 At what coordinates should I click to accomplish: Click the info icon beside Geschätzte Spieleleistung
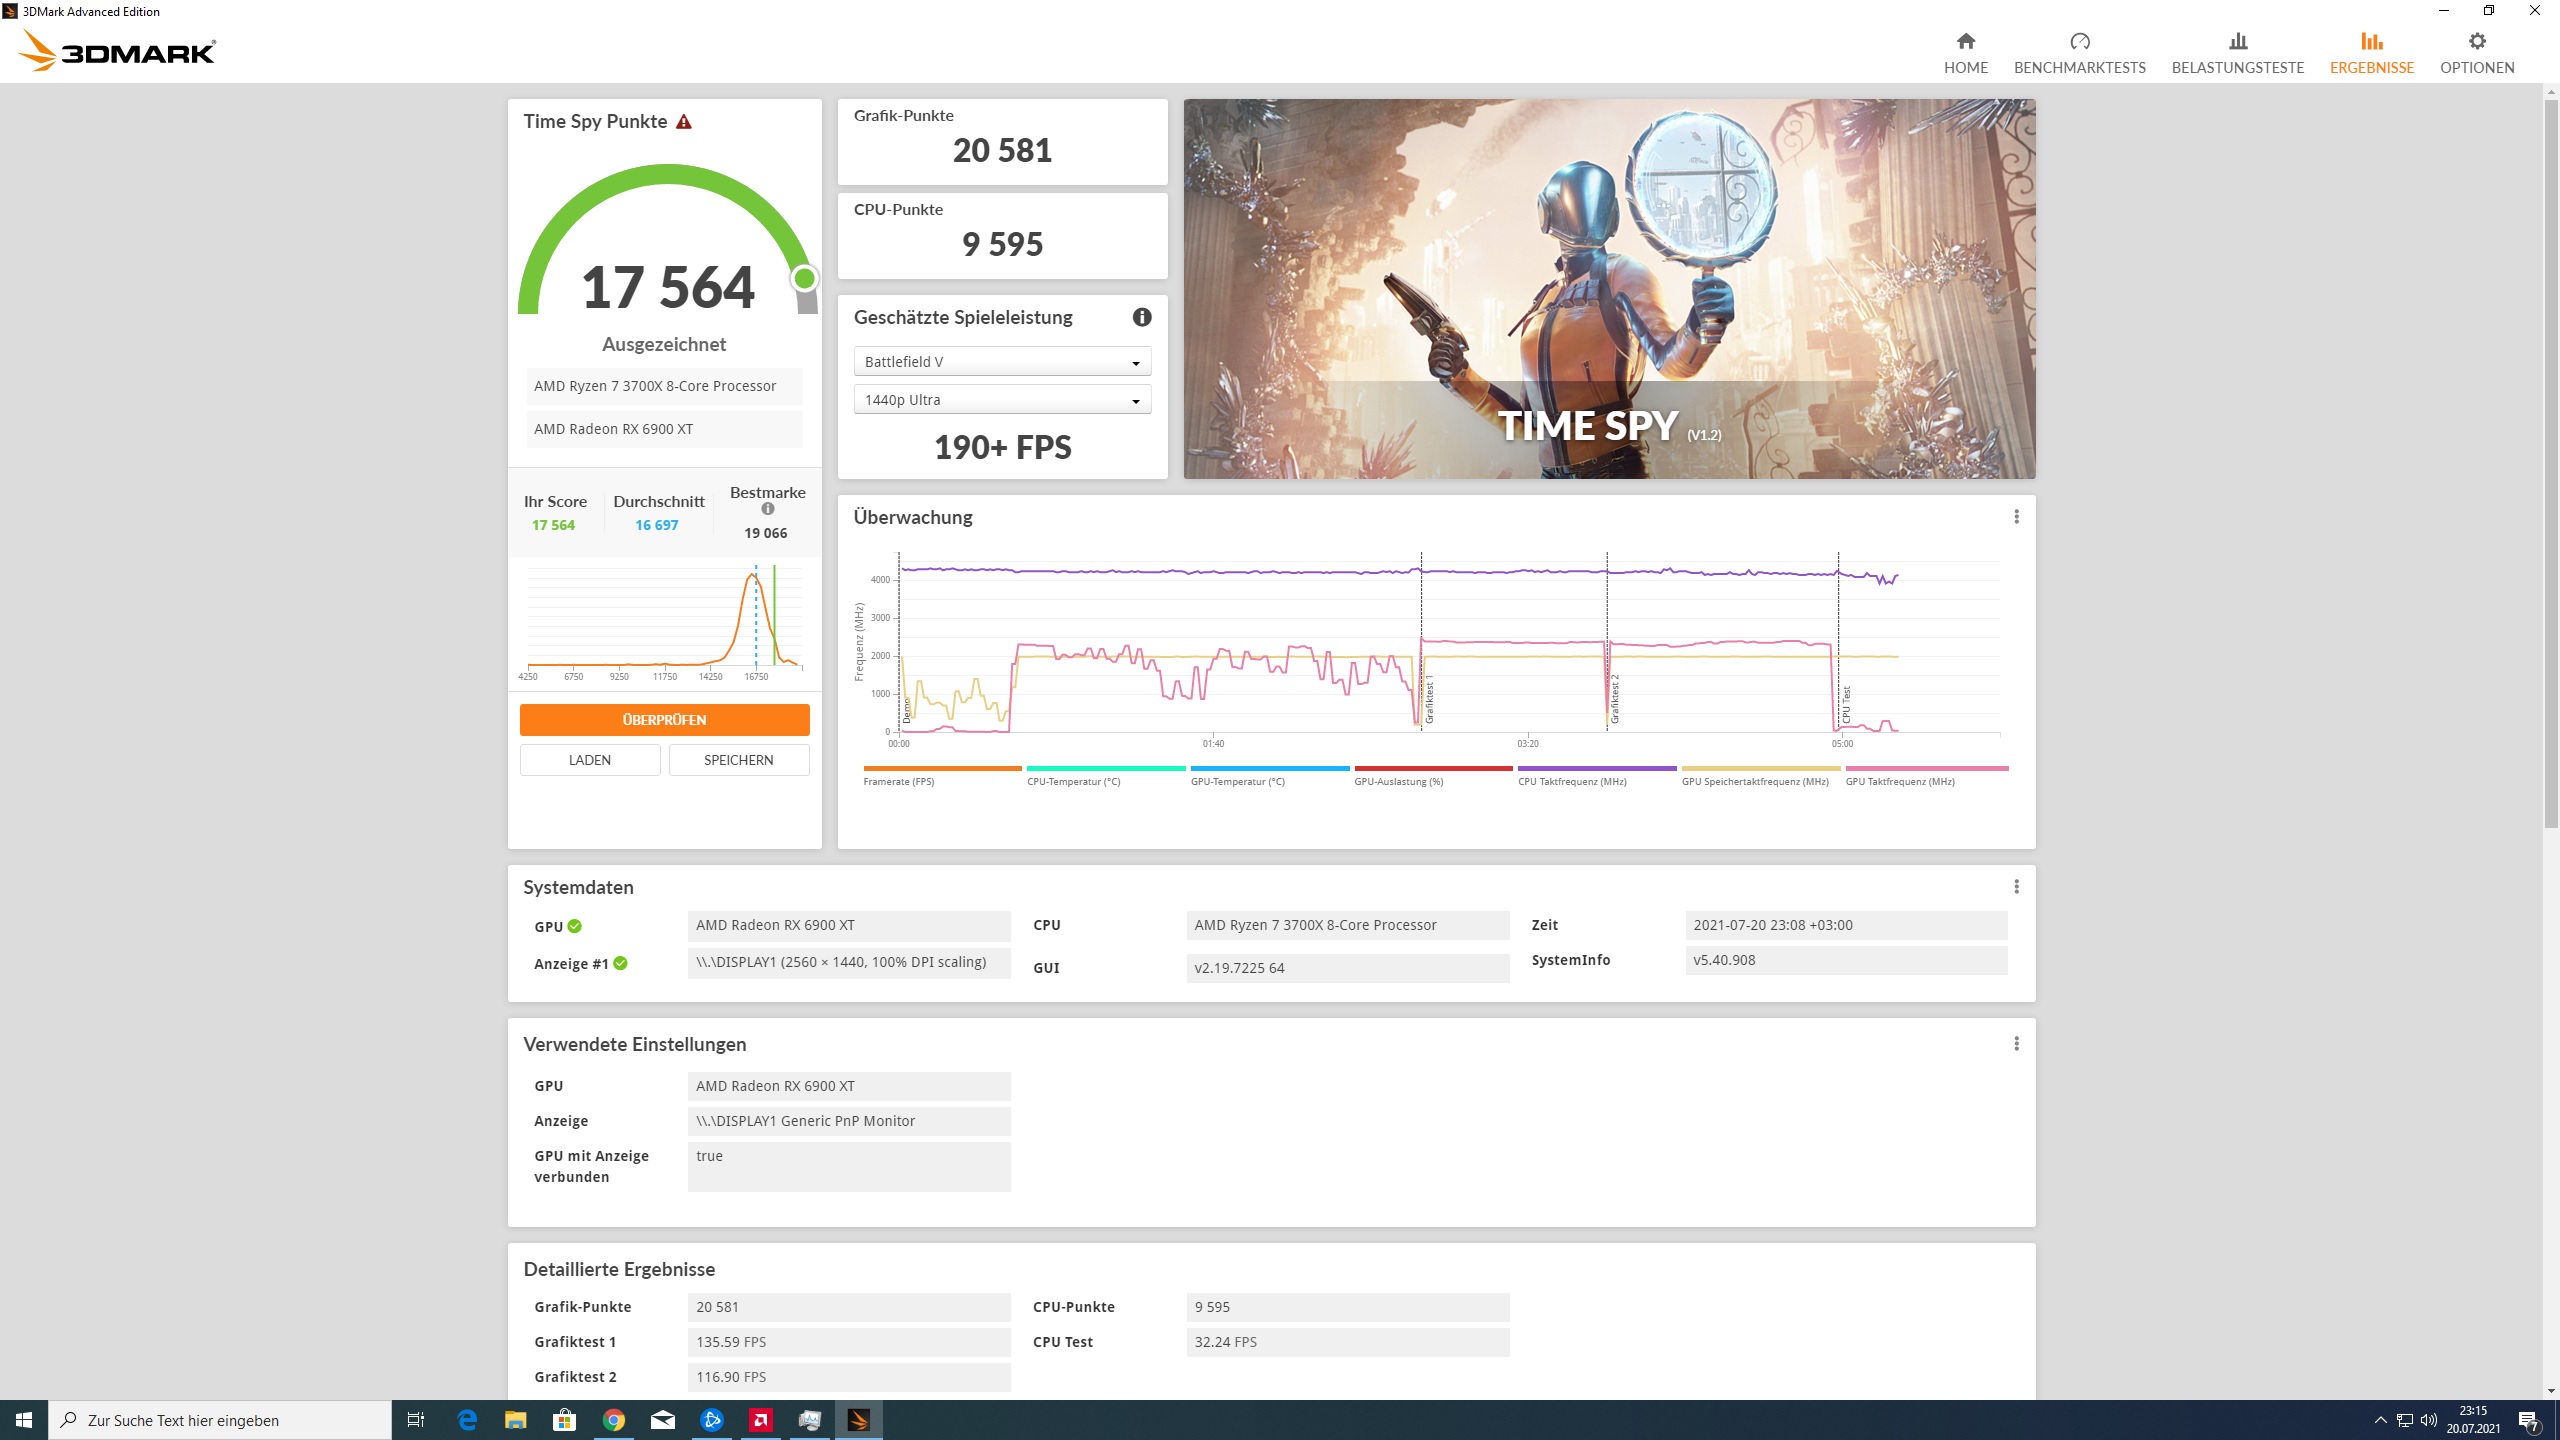[x=1142, y=317]
